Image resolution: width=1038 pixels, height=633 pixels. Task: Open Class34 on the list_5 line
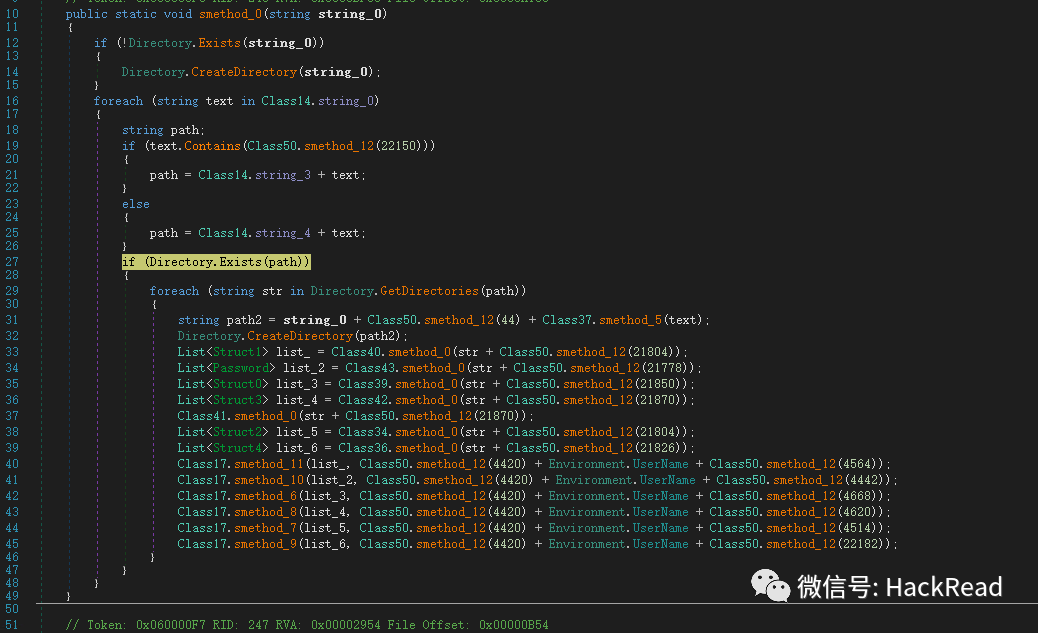(363, 432)
